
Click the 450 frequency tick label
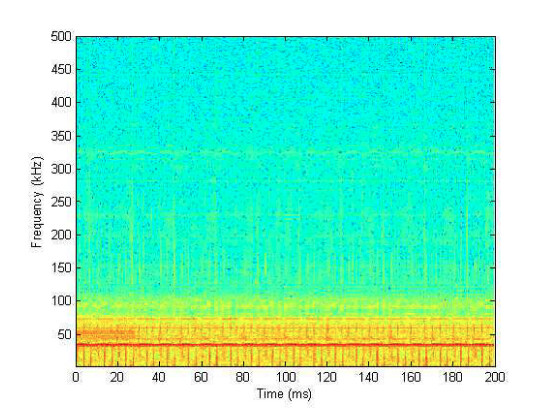click(x=61, y=69)
